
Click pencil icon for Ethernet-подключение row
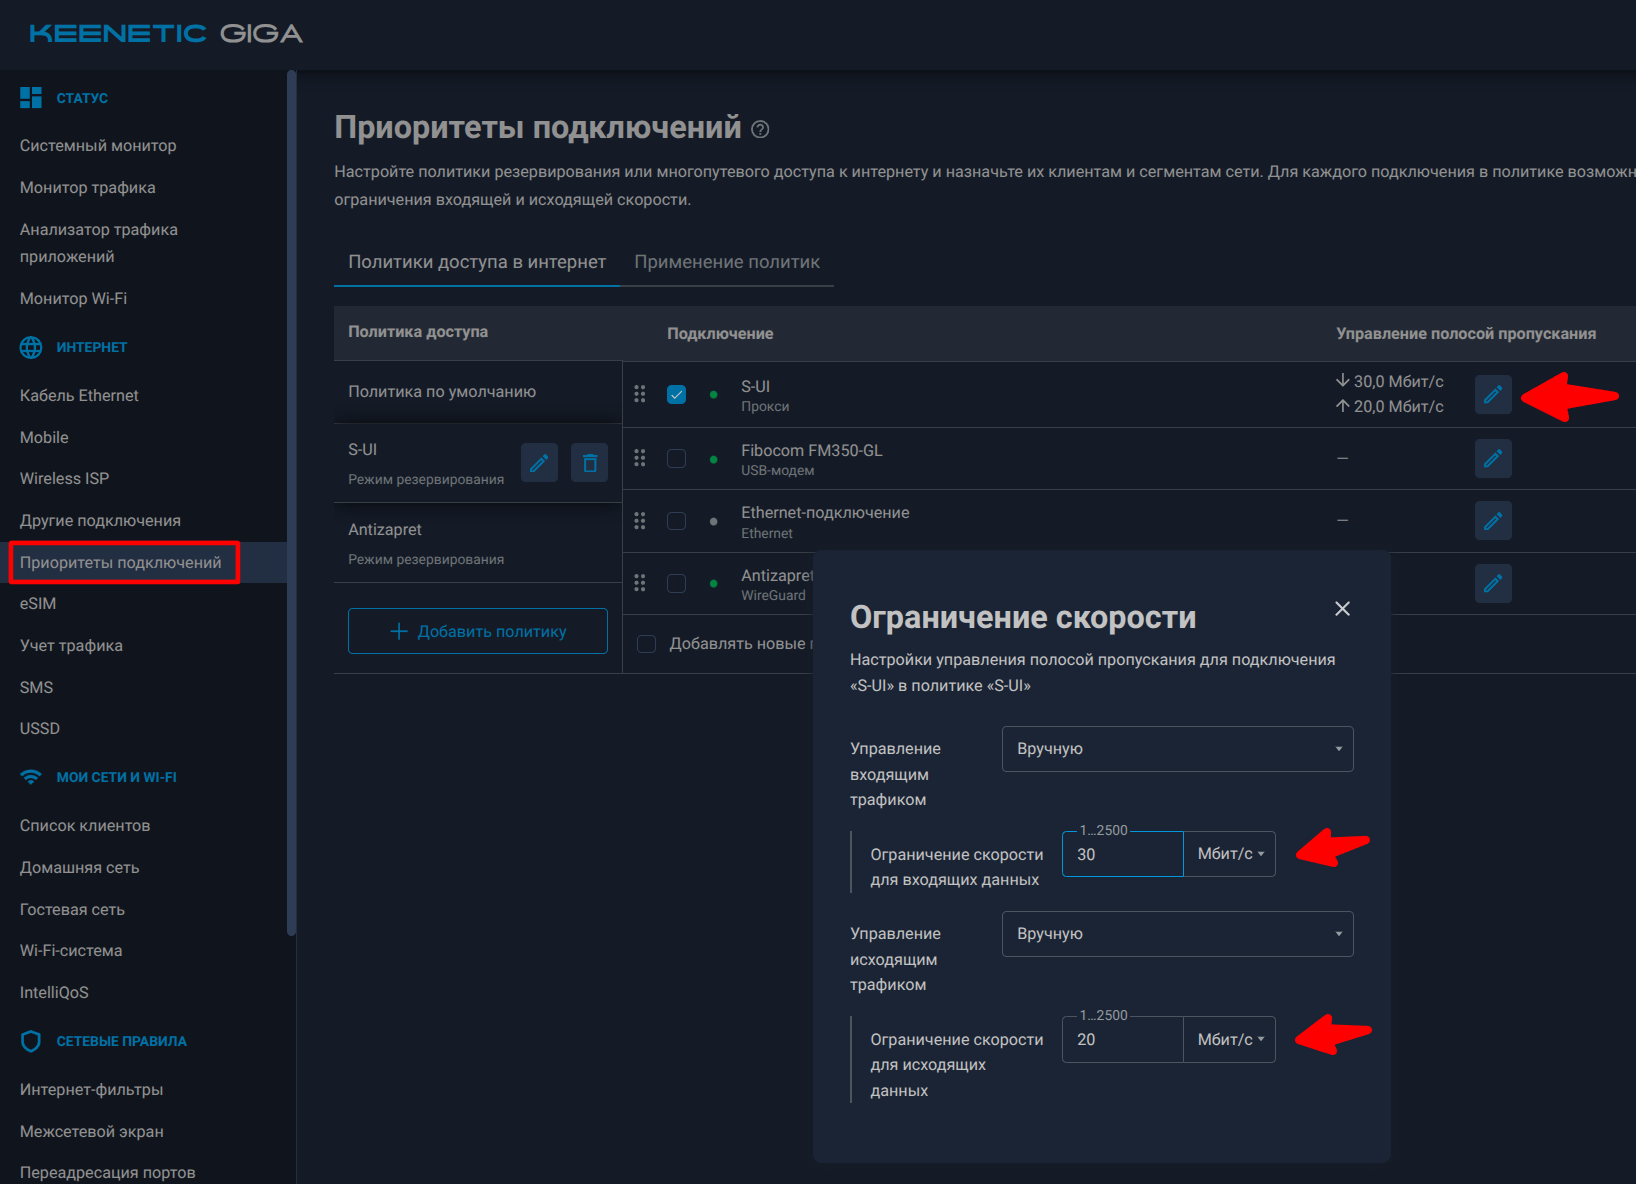pyautogui.click(x=1492, y=521)
